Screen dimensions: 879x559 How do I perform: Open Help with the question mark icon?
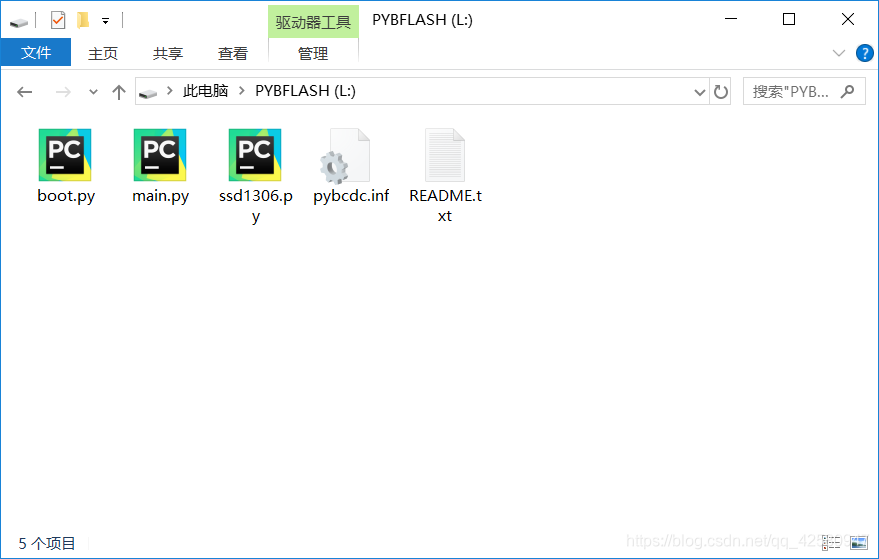click(x=864, y=53)
